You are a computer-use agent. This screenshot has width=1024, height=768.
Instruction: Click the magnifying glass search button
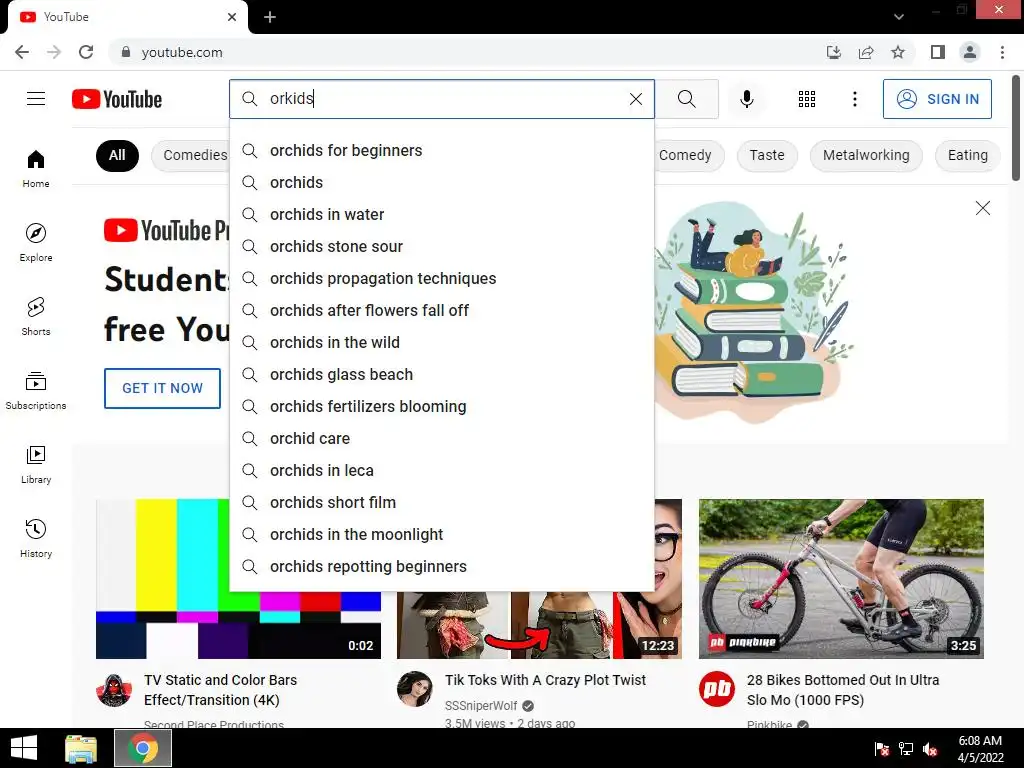[x=686, y=99]
